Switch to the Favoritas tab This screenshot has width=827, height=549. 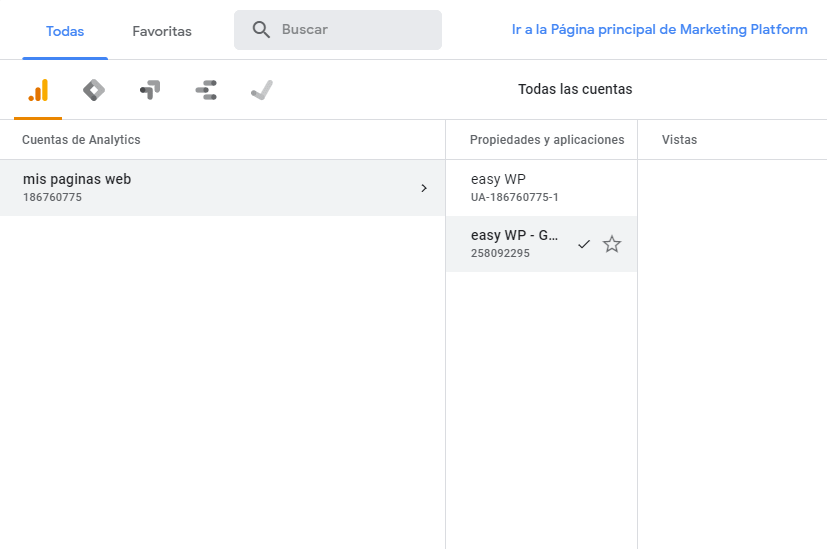[x=162, y=31]
